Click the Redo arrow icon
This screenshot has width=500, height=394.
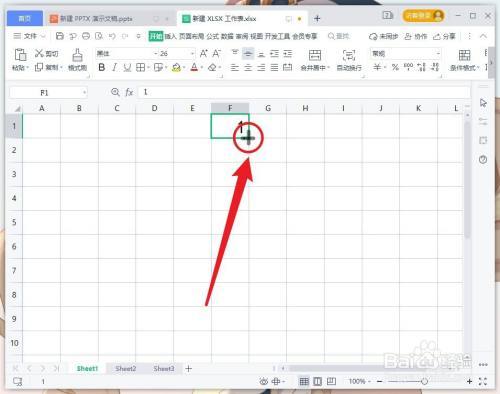click(125, 36)
